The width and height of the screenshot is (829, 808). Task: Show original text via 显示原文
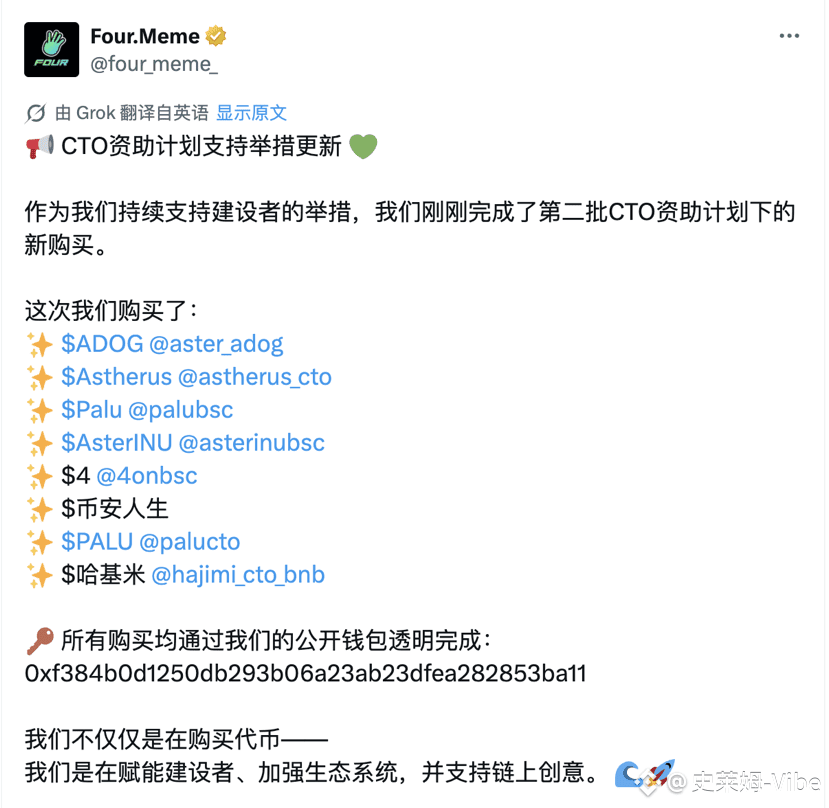coord(252,113)
